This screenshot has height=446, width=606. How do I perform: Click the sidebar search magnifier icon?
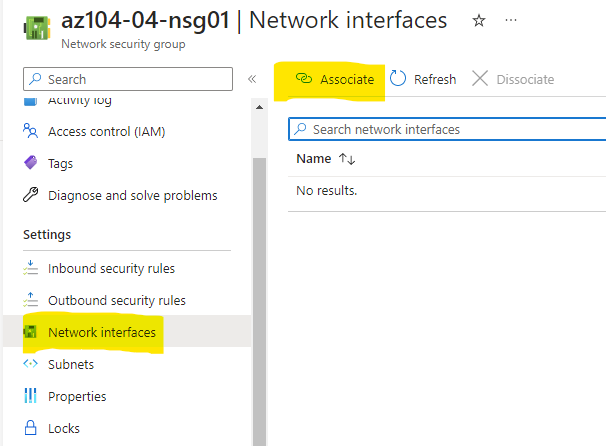coord(35,79)
